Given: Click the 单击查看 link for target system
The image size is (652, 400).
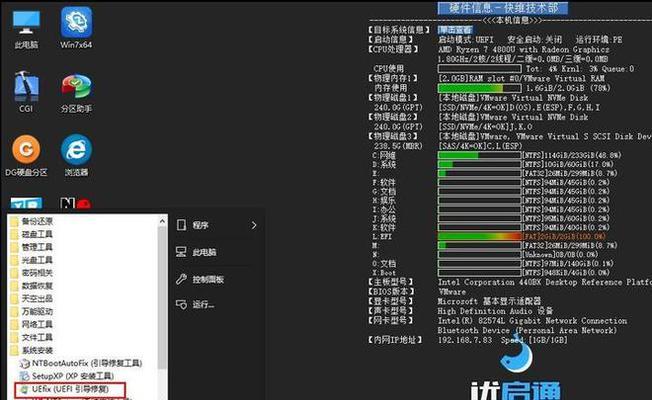Looking at the screenshot, I should [x=455, y=30].
